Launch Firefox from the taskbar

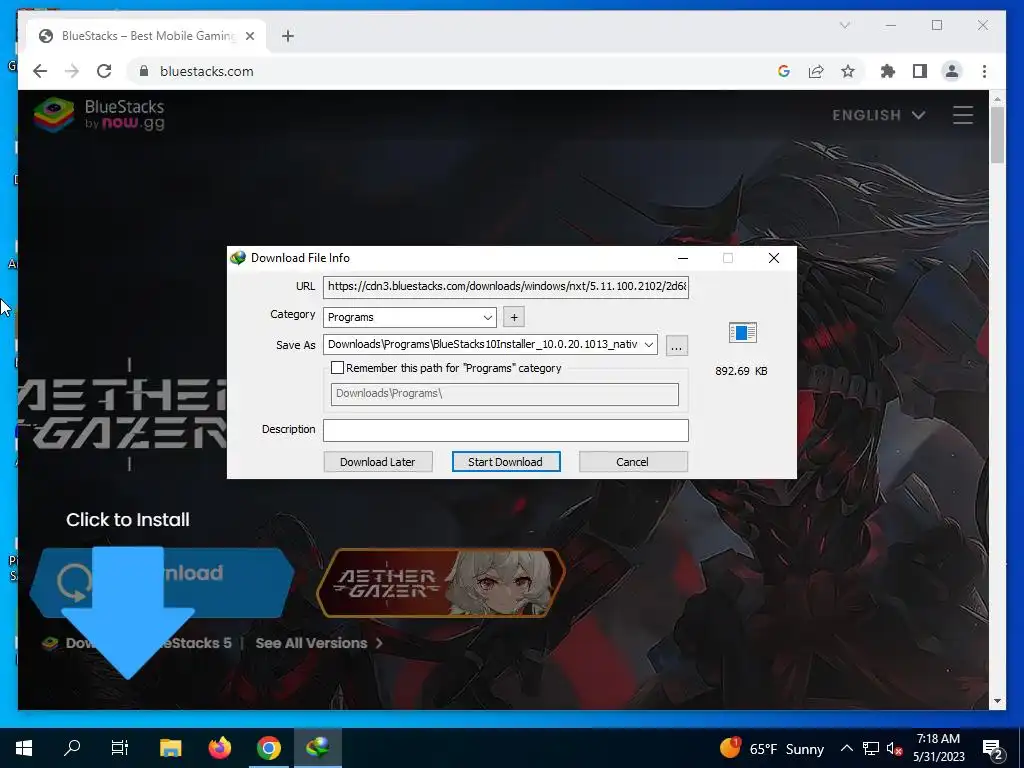coord(220,748)
